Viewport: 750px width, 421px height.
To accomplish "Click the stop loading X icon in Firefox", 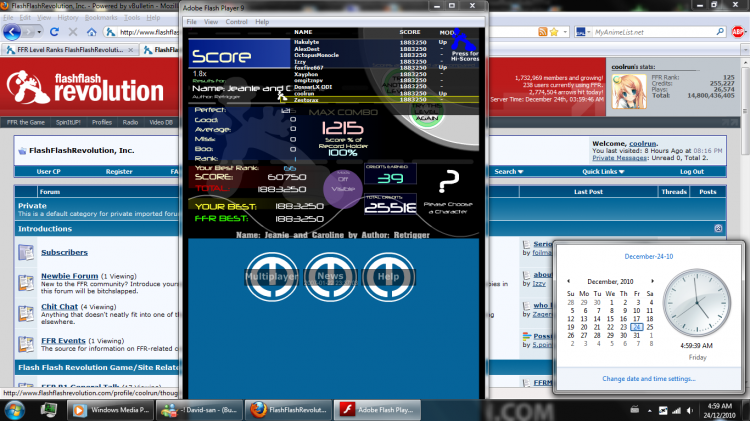I will tap(73, 32).
